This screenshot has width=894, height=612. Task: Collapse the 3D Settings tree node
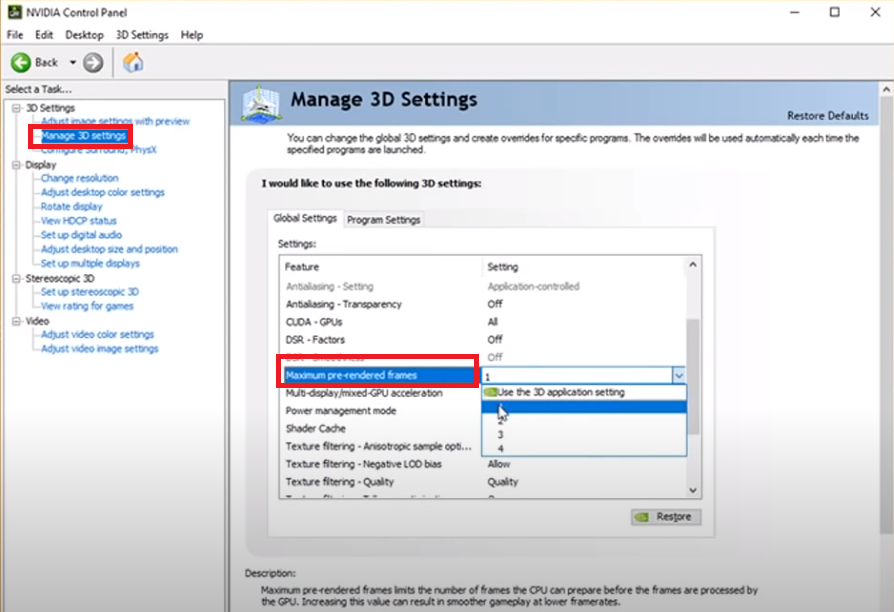point(17,108)
